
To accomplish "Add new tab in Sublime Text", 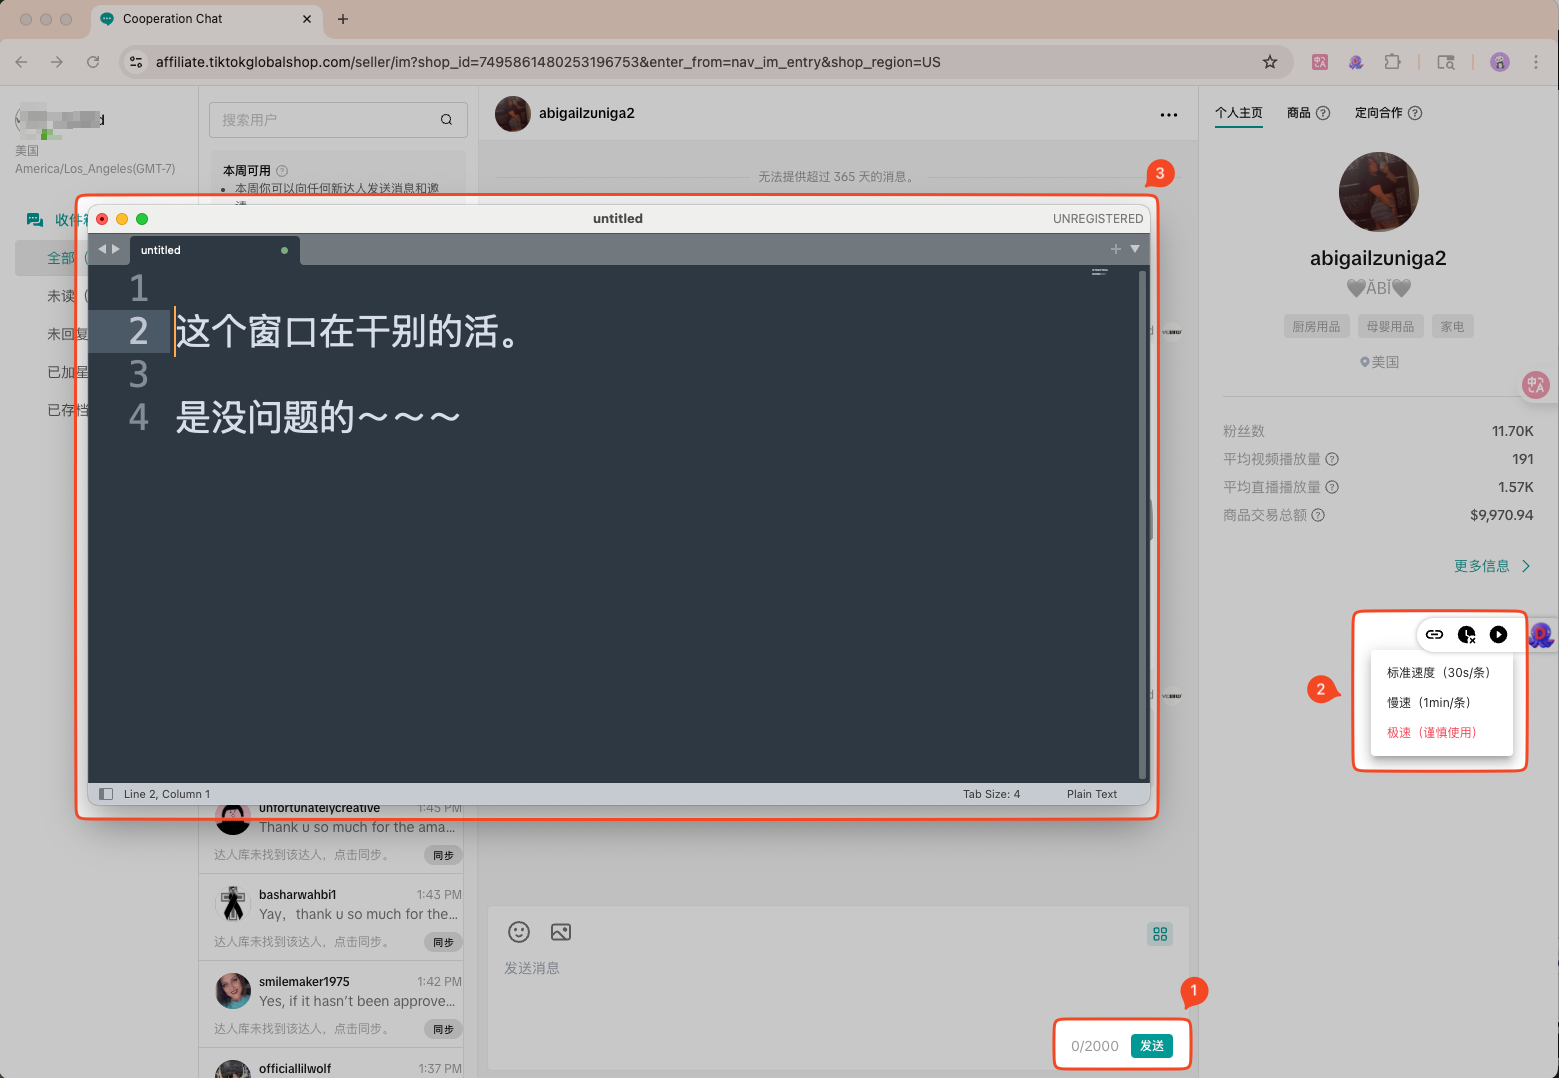I will point(1116,249).
